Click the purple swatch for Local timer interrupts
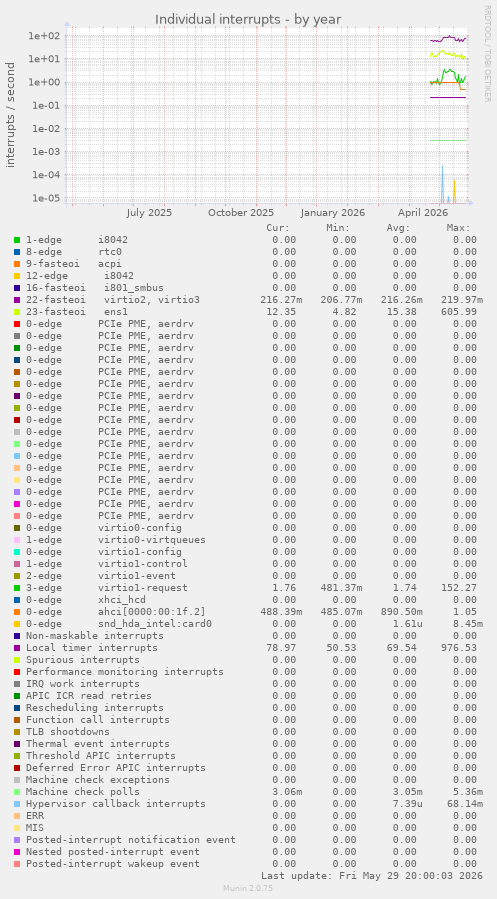 tap(17, 648)
